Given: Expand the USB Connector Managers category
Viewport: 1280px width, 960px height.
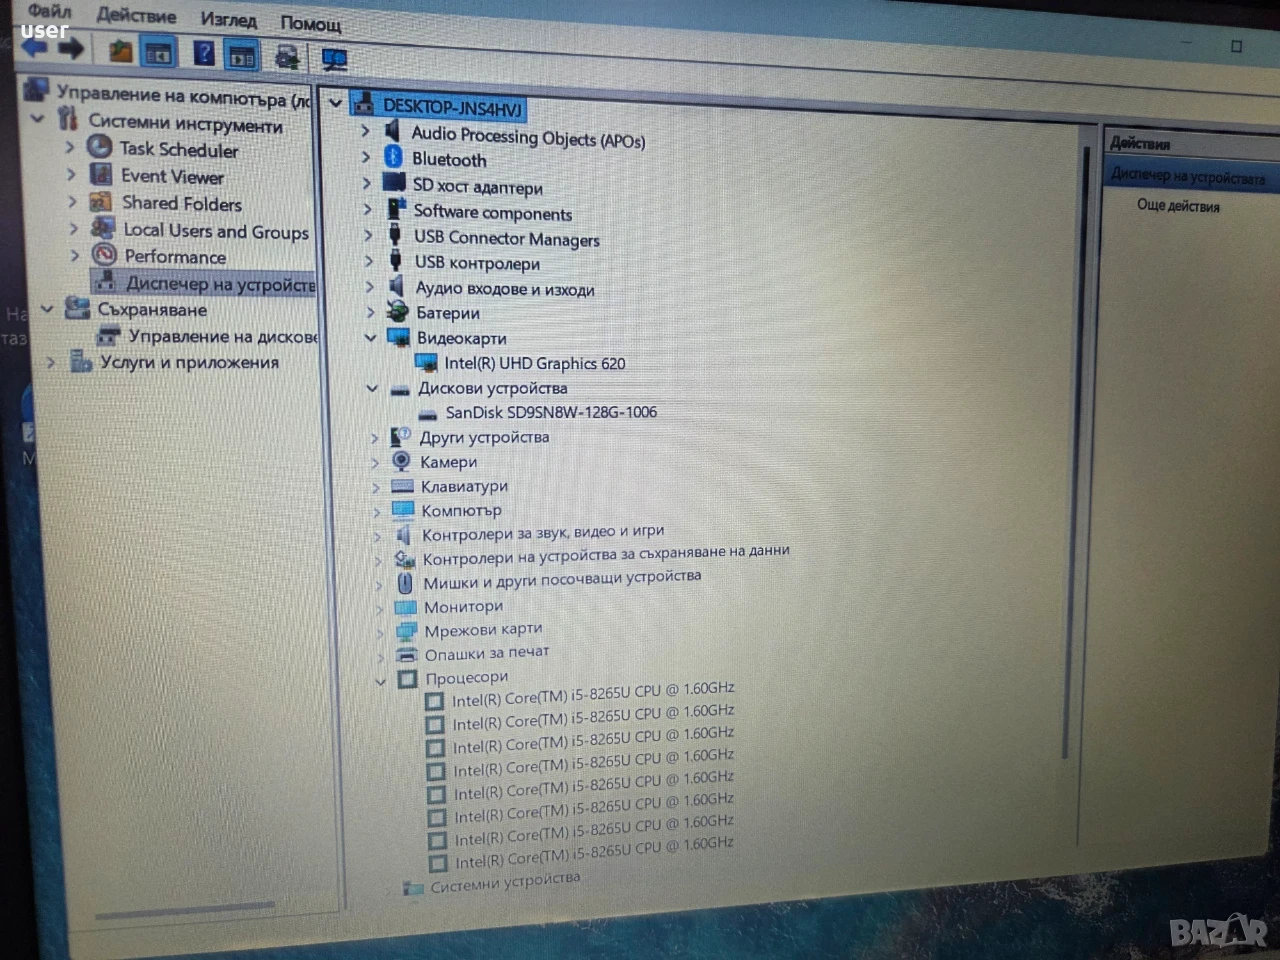Looking at the screenshot, I should (x=368, y=234).
